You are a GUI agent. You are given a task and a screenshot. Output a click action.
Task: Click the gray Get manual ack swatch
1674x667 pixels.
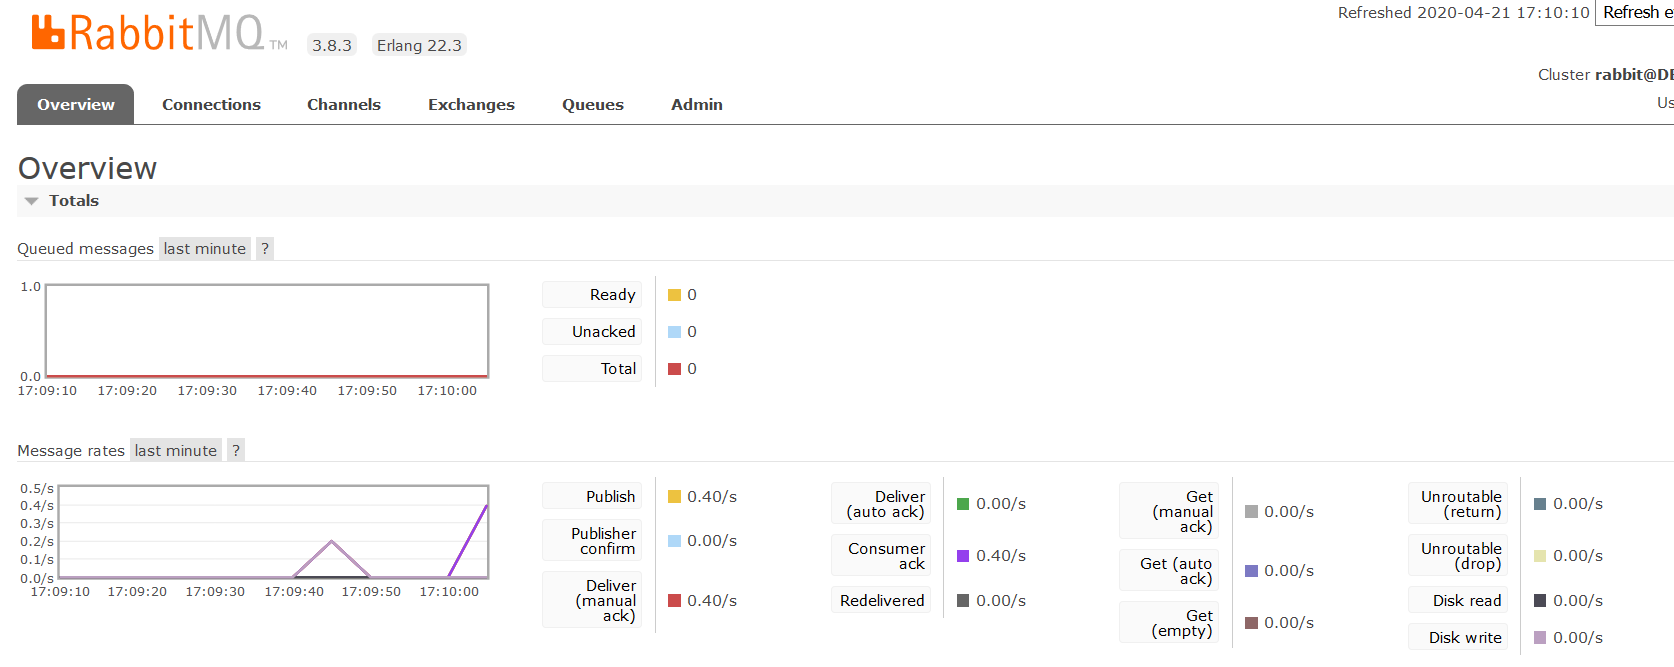(1251, 512)
